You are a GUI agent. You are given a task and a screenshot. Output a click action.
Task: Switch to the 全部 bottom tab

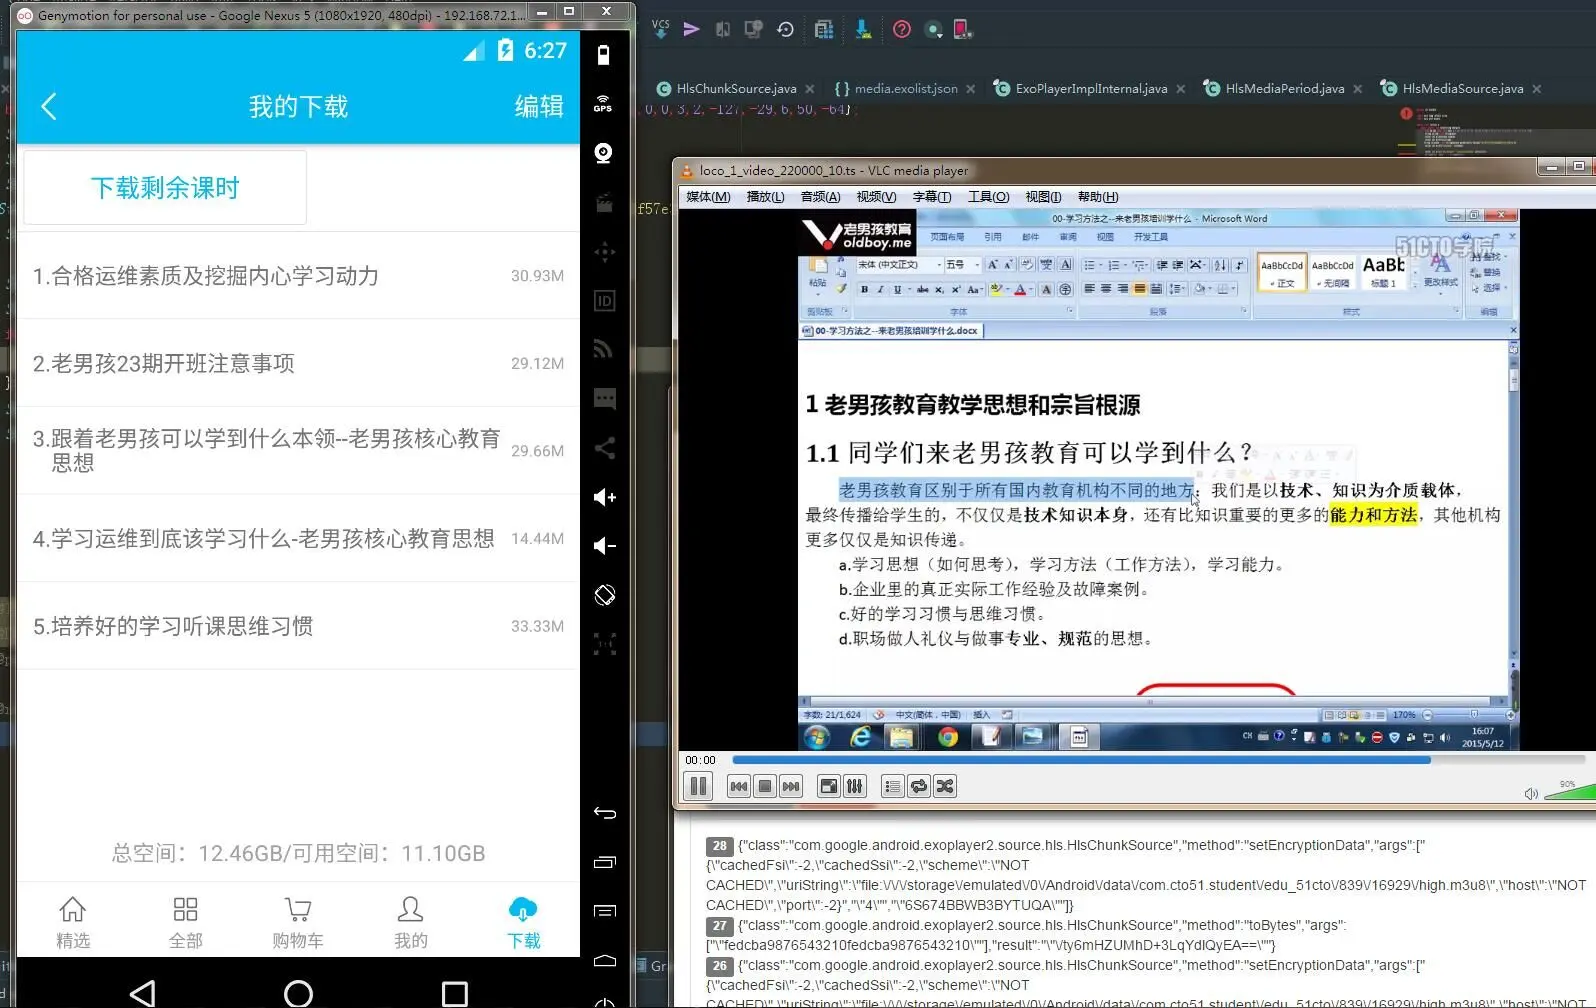(x=185, y=922)
